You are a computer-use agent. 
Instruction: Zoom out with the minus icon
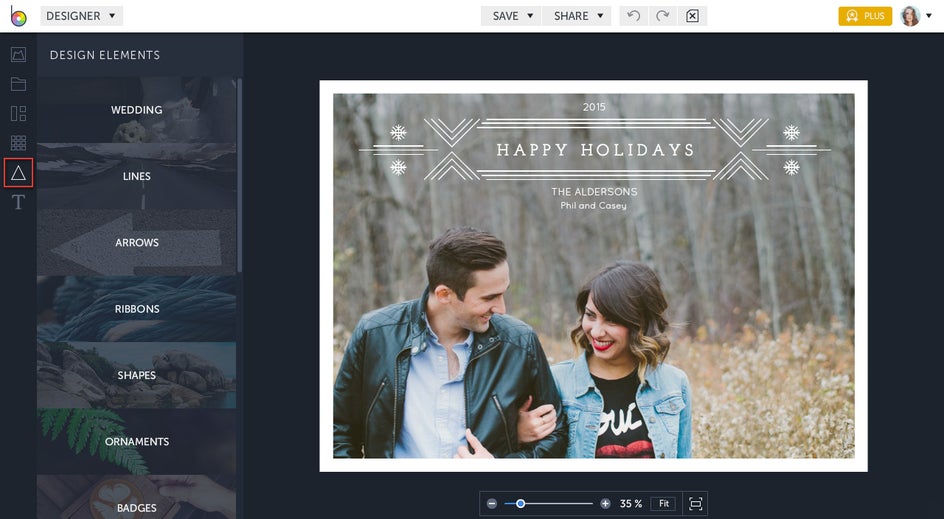[x=492, y=503]
